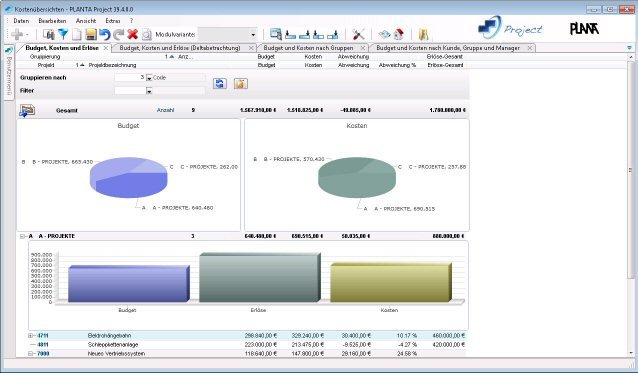Delete using the red X icon
This screenshot has height=373, width=638.
tap(133, 35)
